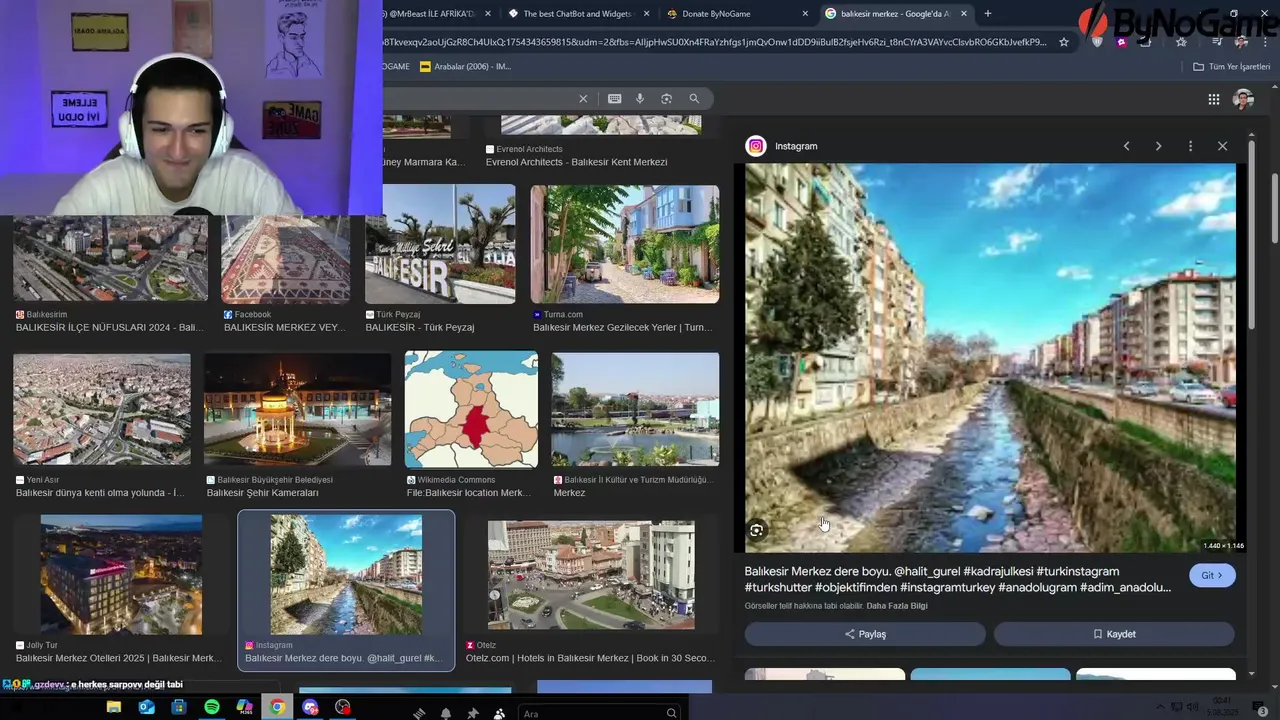Open the Arabalar (2006) bookmark
The image size is (1280, 720).
pyautogui.click(x=466, y=67)
